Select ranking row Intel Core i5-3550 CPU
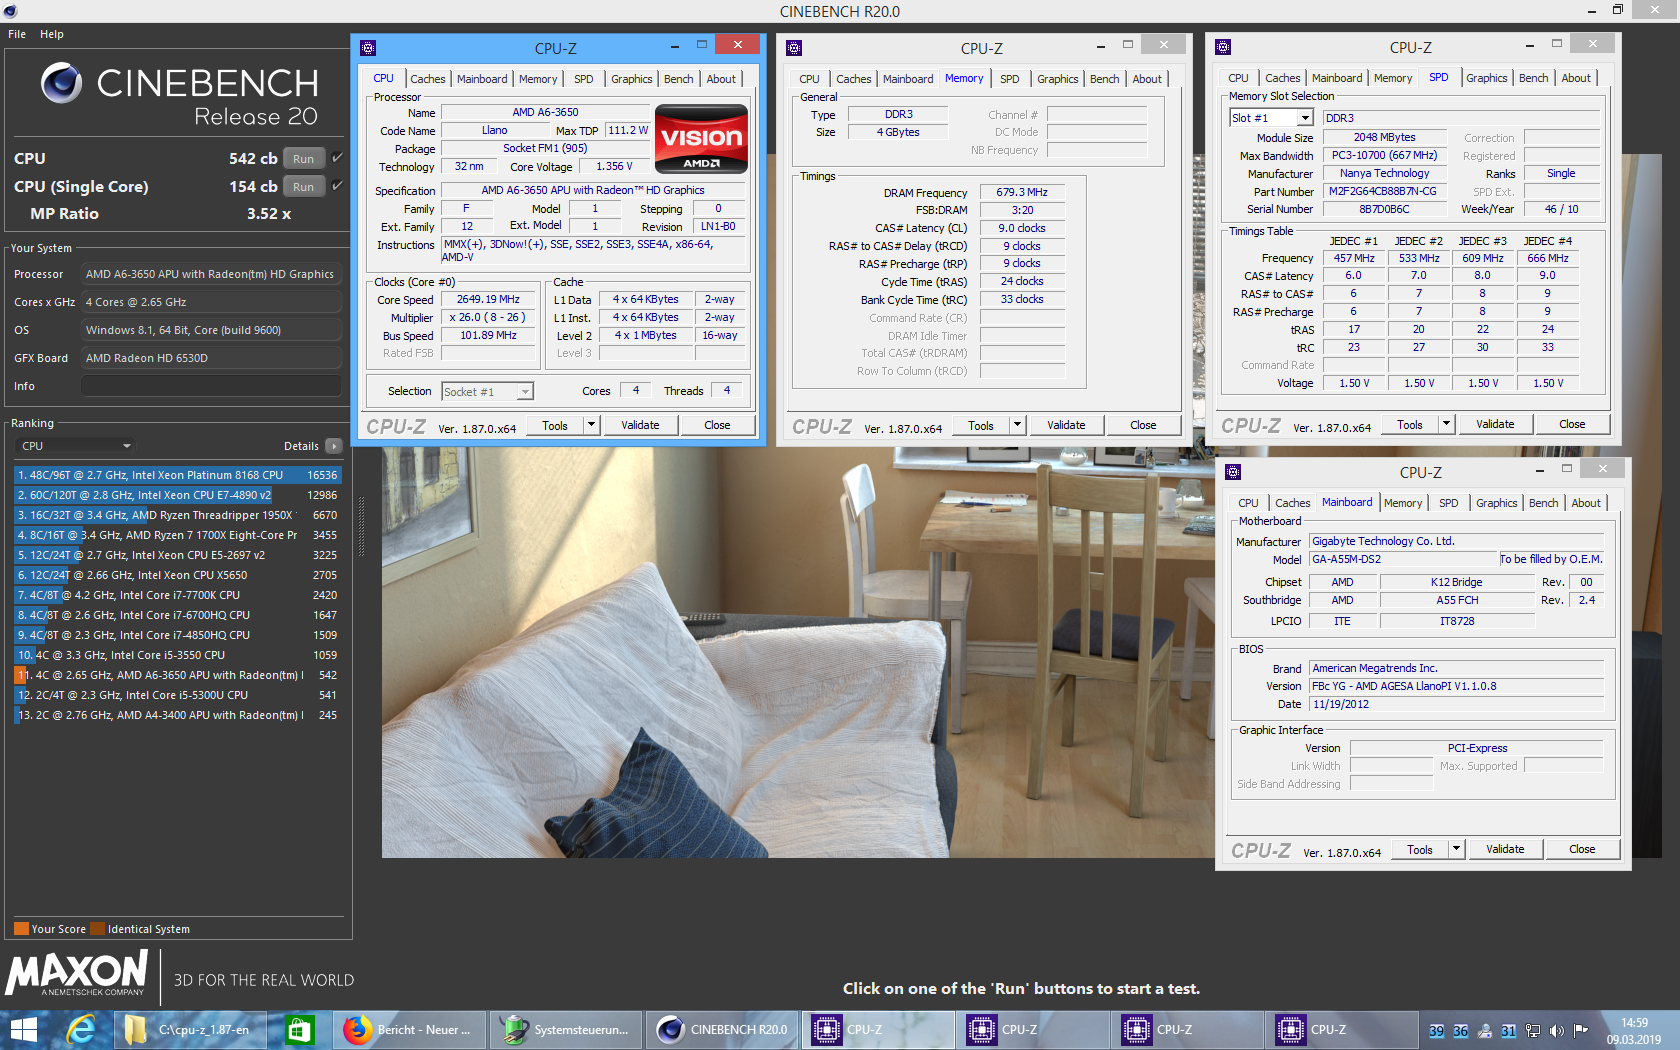The image size is (1680, 1050). point(177,655)
